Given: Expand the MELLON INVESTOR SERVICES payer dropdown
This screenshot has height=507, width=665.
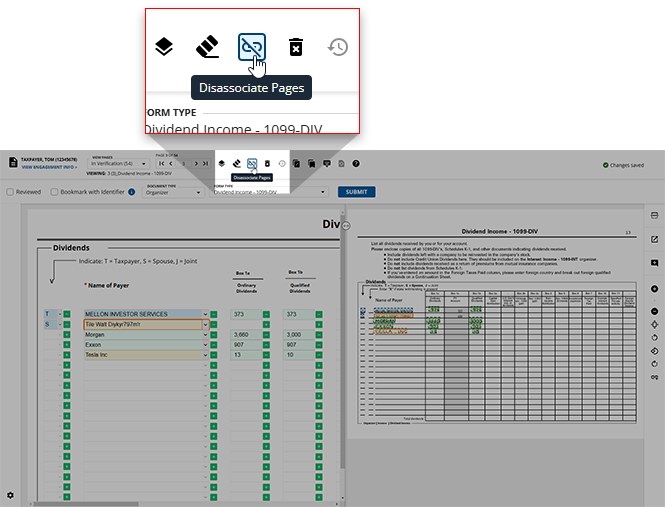Looking at the screenshot, I should pyautogui.click(x=206, y=314).
